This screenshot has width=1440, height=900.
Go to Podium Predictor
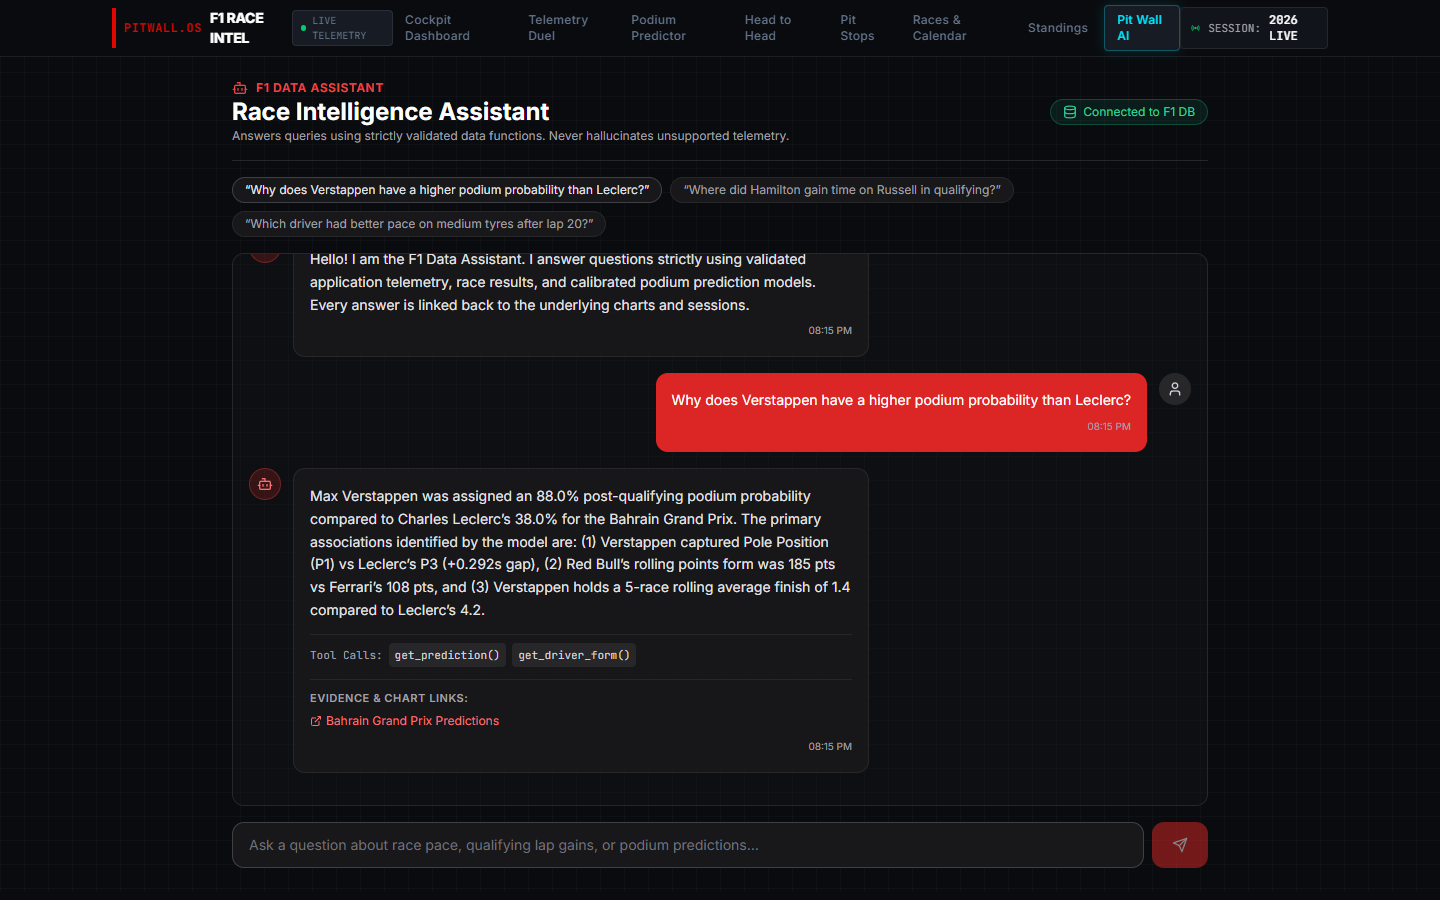658,28
